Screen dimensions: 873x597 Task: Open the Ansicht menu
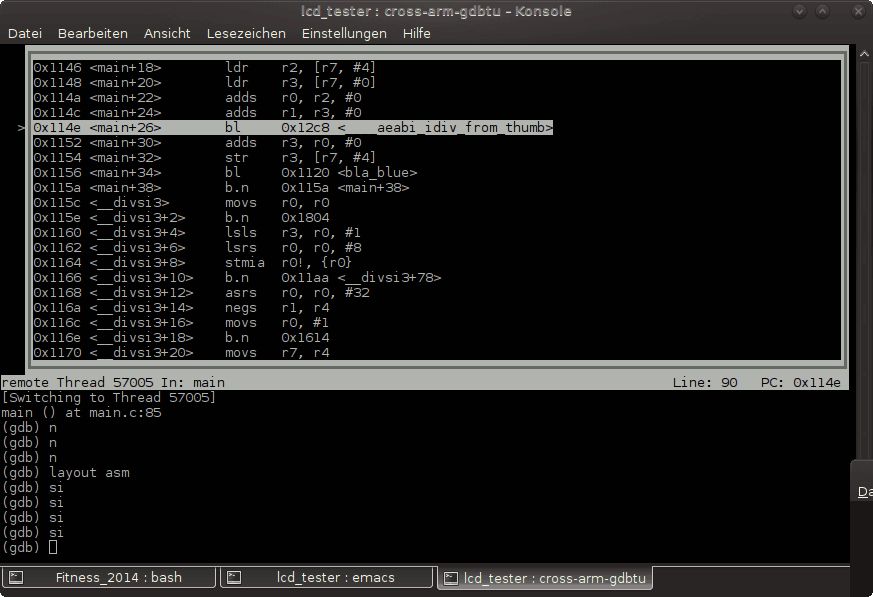pyautogui.click(x=167, y=33)
